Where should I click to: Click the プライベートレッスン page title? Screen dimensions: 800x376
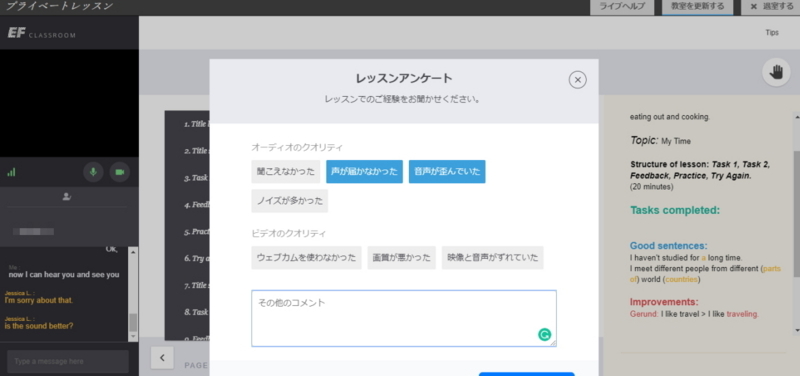(59, 6)
